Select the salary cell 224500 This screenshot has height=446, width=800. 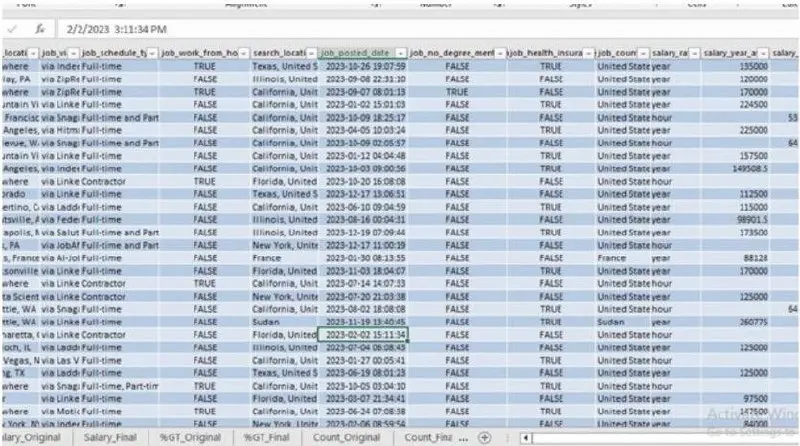tap(735, 105)
